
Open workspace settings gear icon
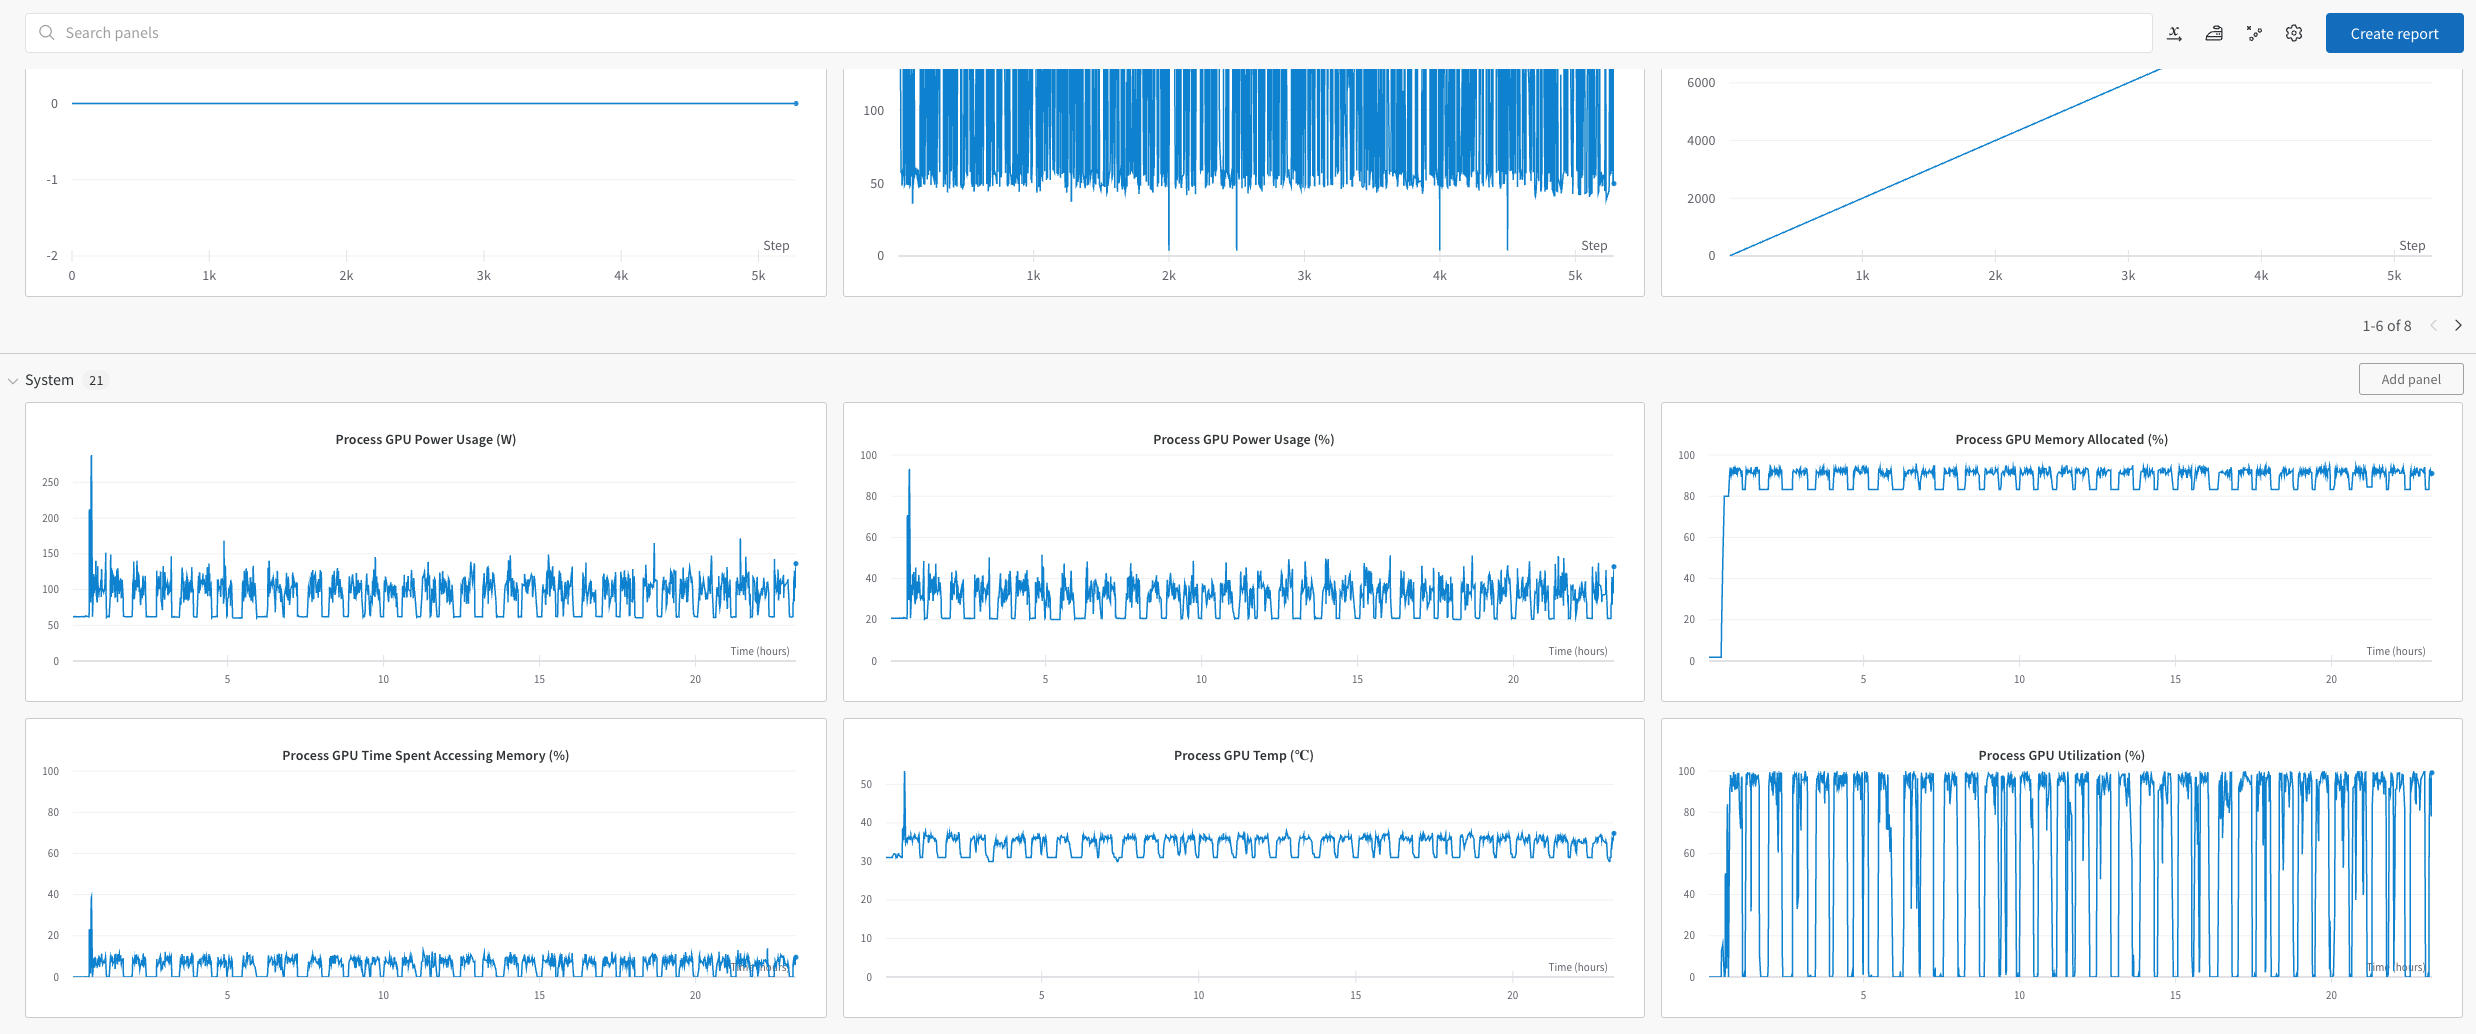(x=2294, y=33)
